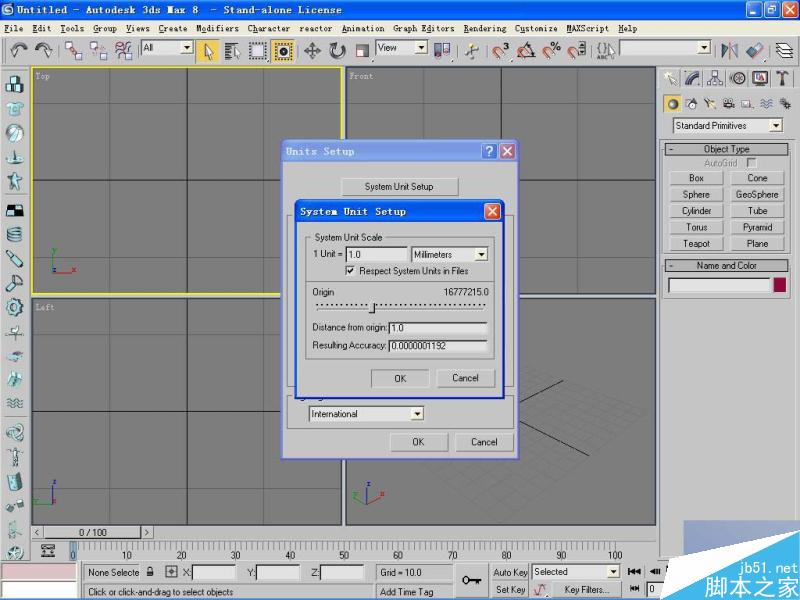Pick the object color swatch

click(780, 285)
